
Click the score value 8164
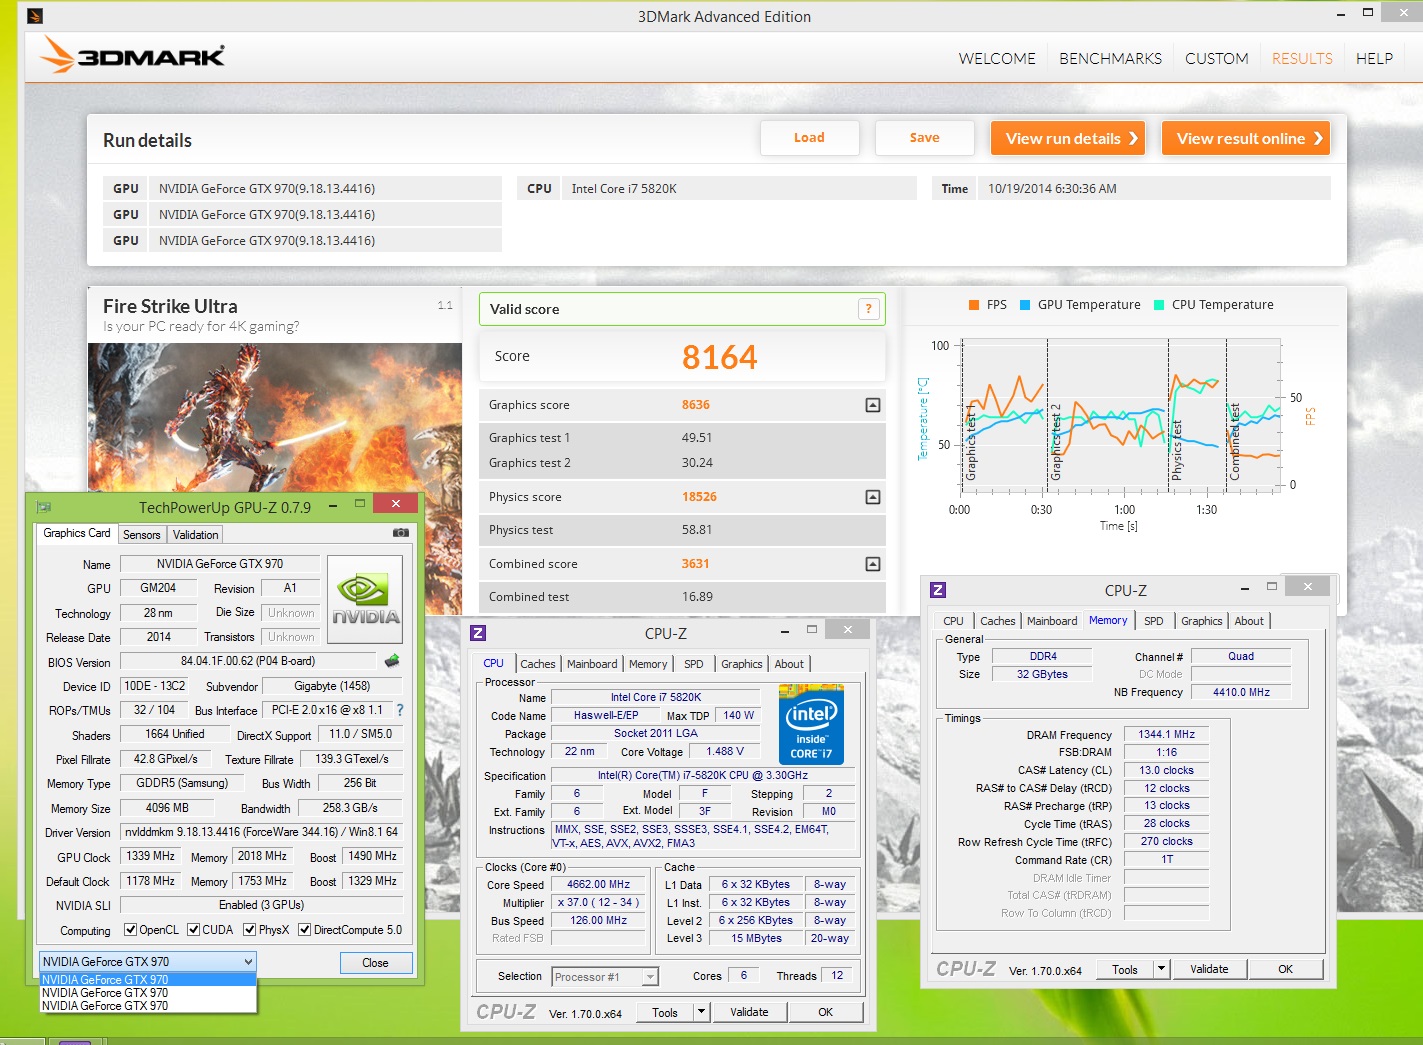tap(719, 357)
